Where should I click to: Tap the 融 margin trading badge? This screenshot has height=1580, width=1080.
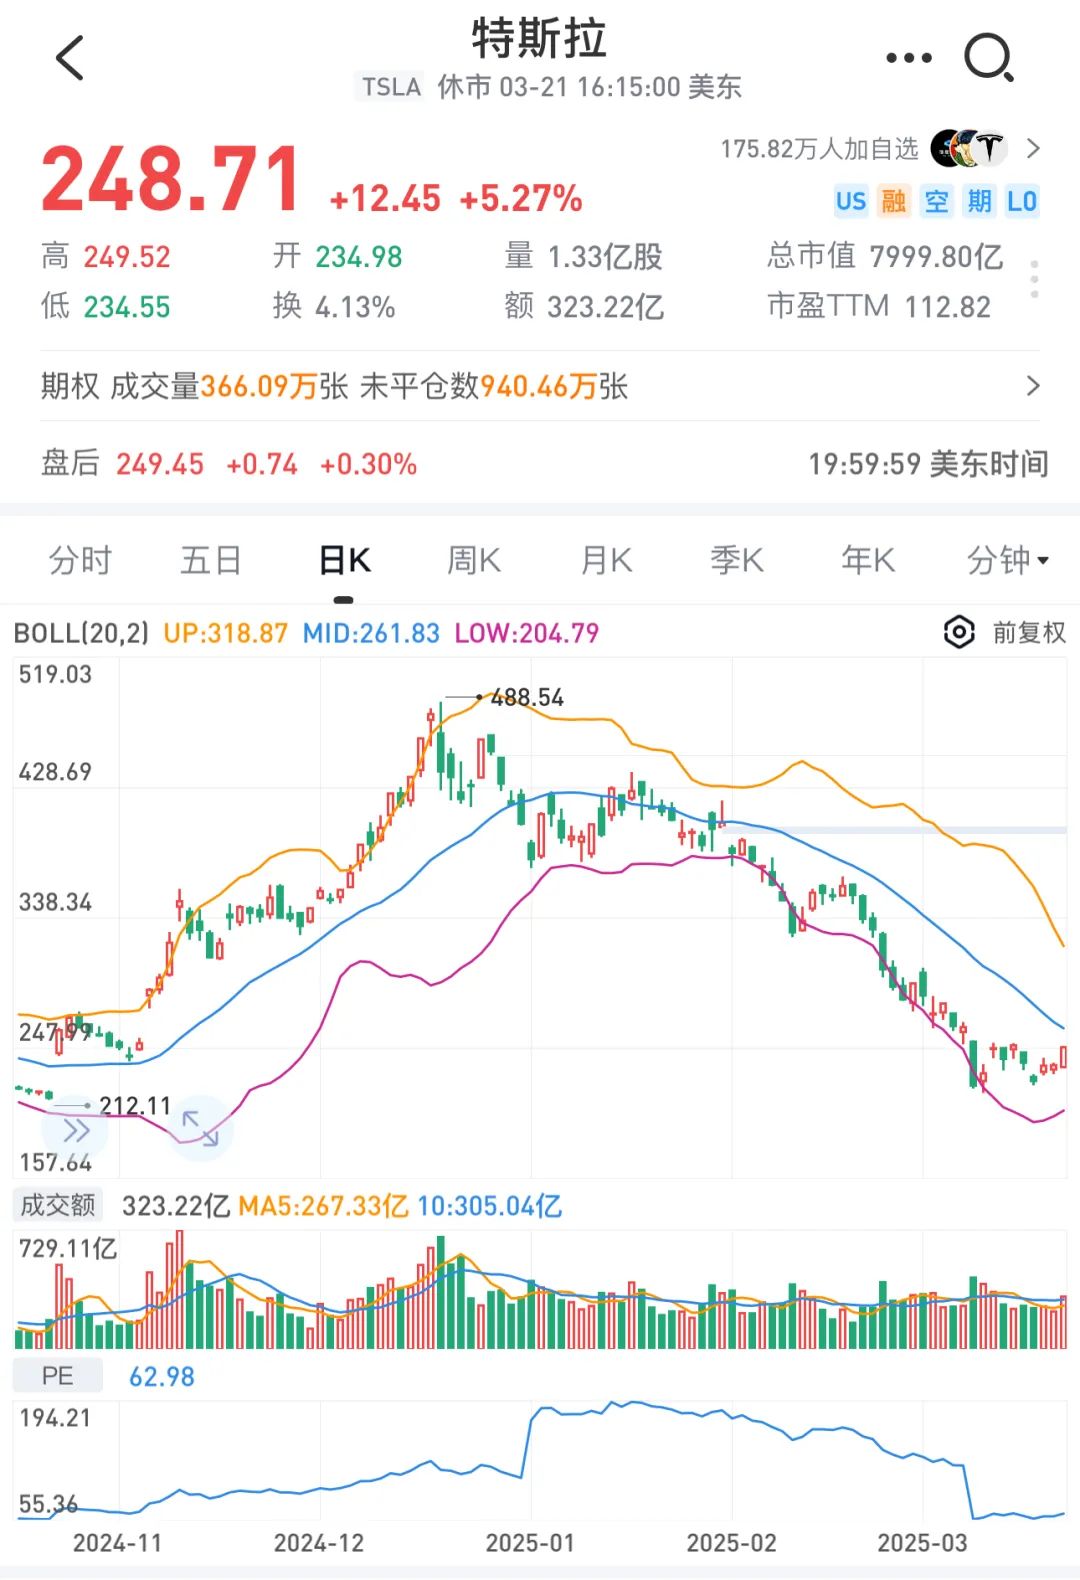[893, 201]
